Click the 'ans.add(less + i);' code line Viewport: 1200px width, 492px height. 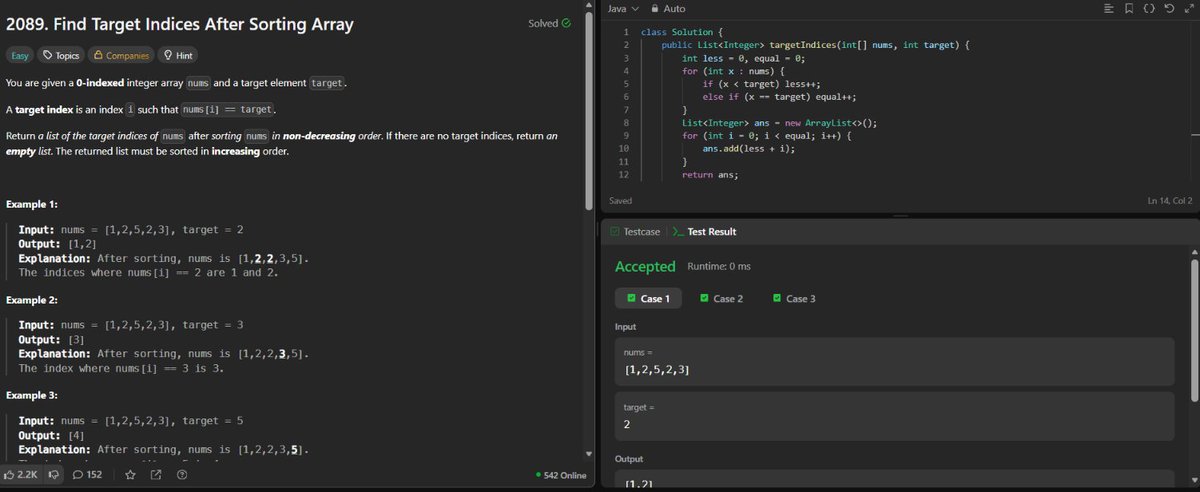749,148
